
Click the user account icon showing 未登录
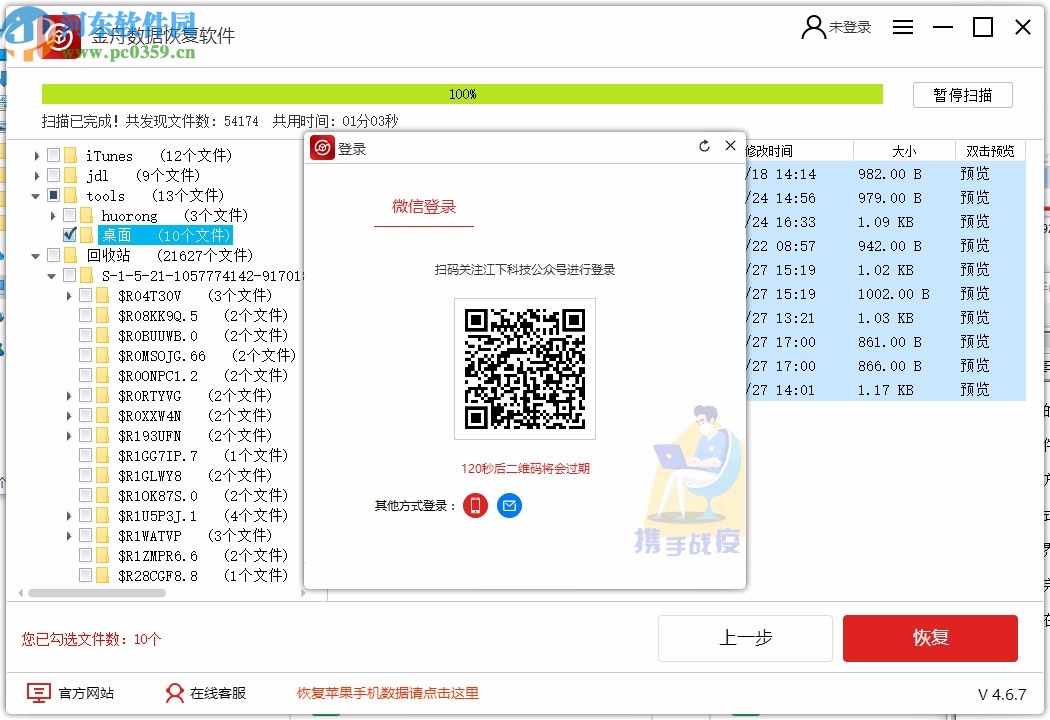click(x=812, y=27)
